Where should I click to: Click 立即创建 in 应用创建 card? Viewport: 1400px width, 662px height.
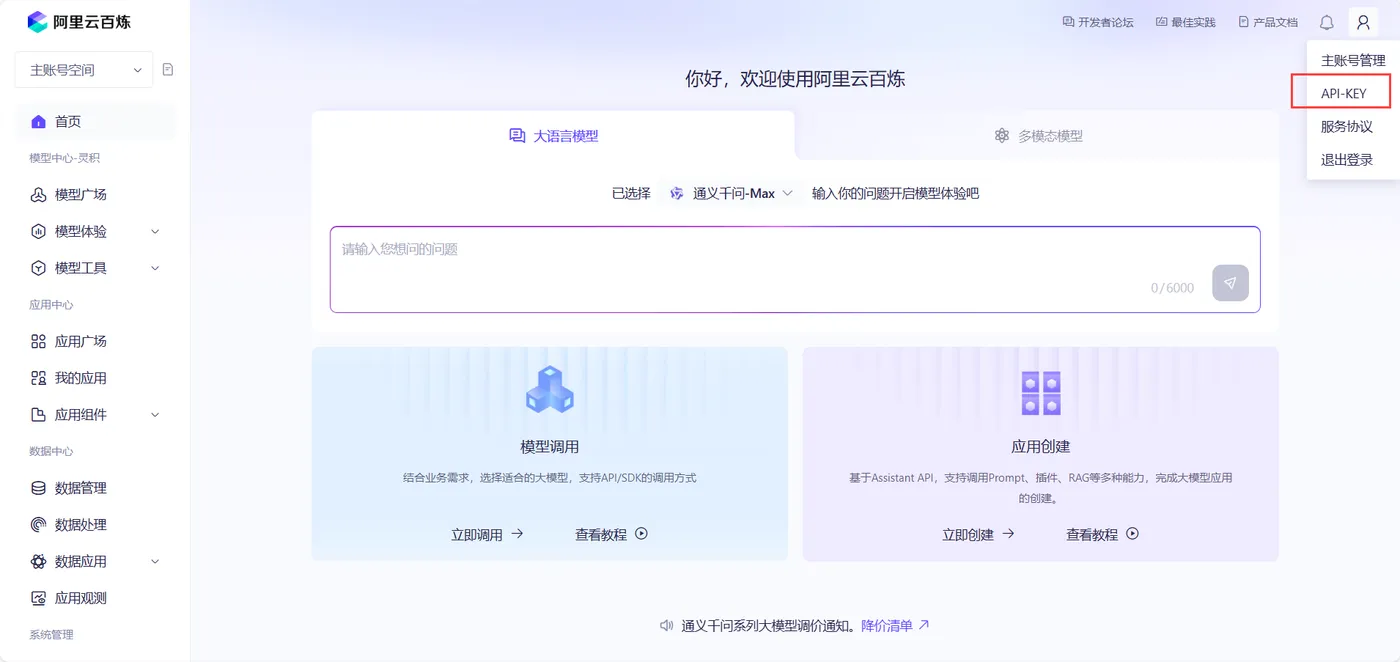(979, 534)
